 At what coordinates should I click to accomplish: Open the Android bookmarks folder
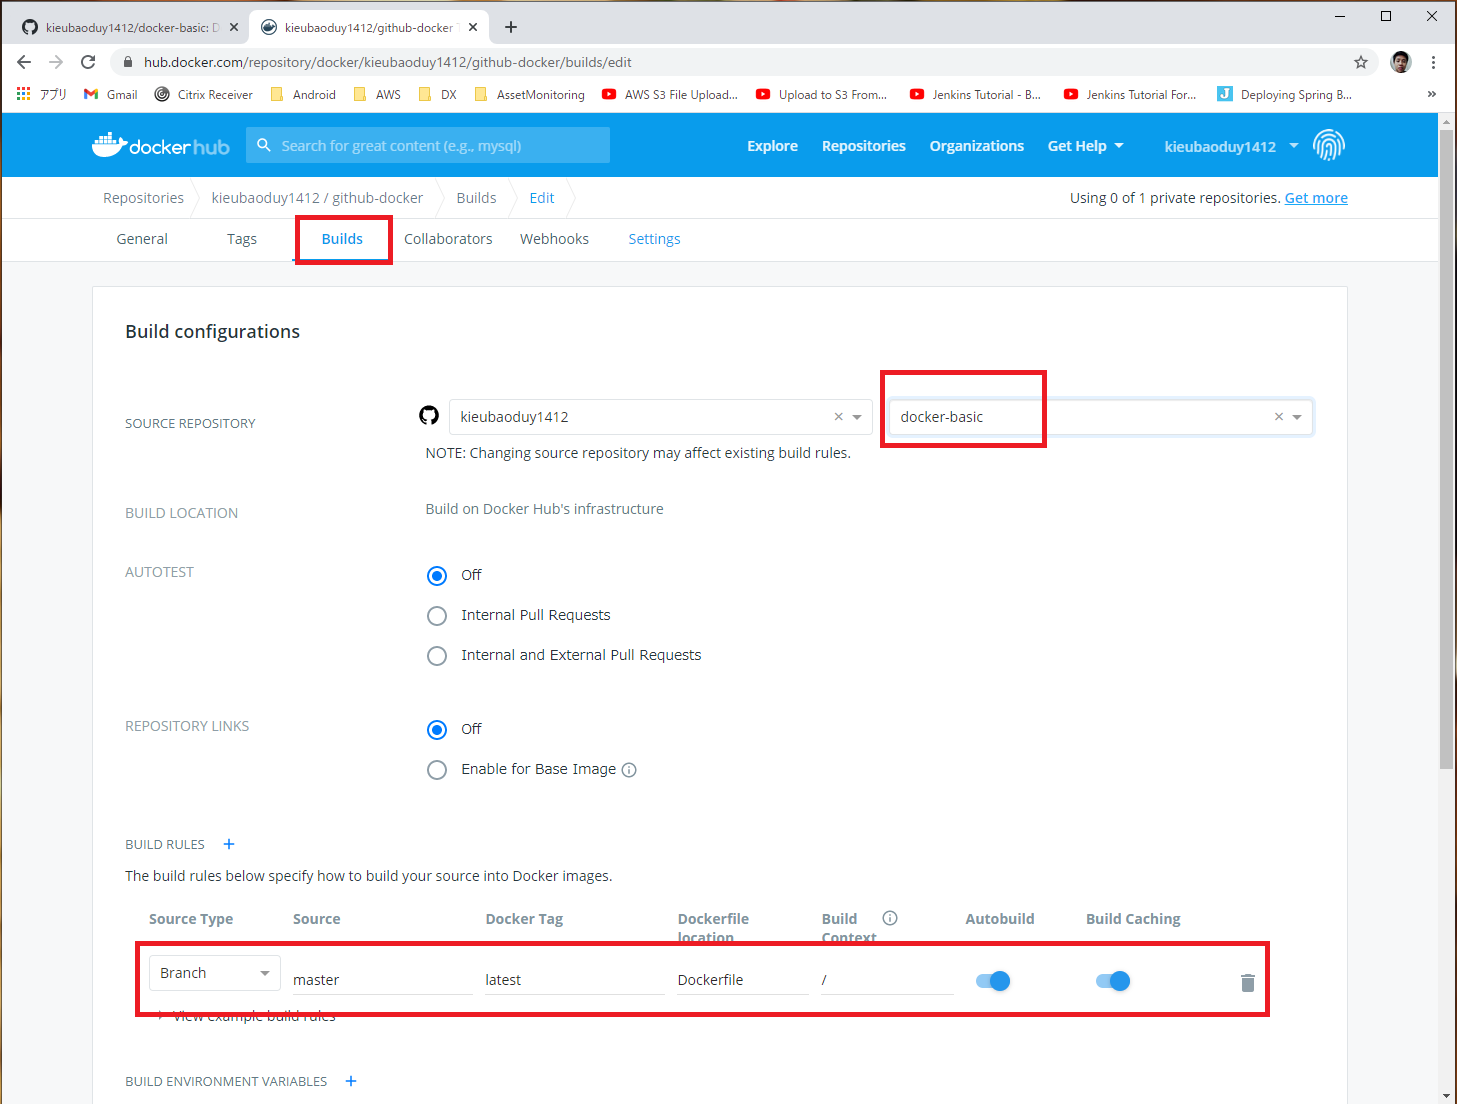click(304, 95)
